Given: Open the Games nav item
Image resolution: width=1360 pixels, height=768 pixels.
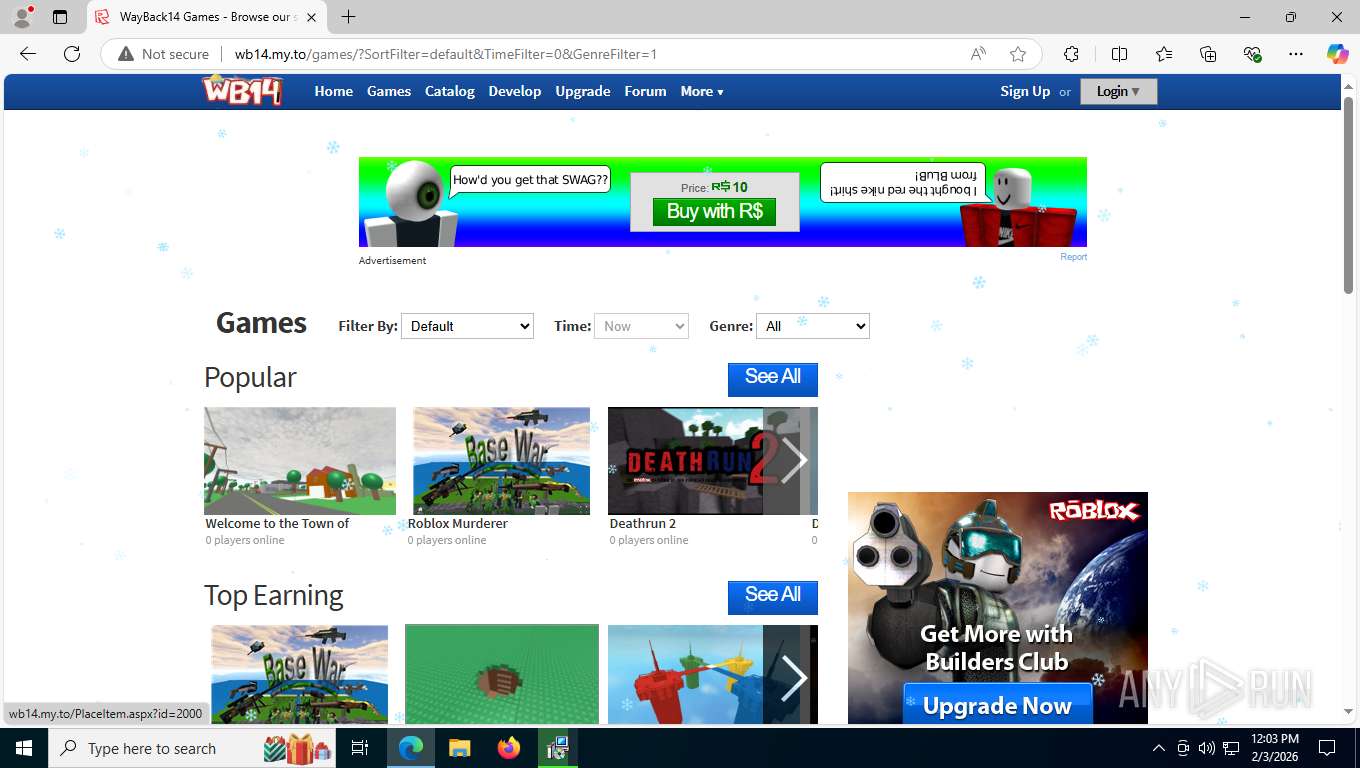Looking at the screenshot, I should [389, 91].
